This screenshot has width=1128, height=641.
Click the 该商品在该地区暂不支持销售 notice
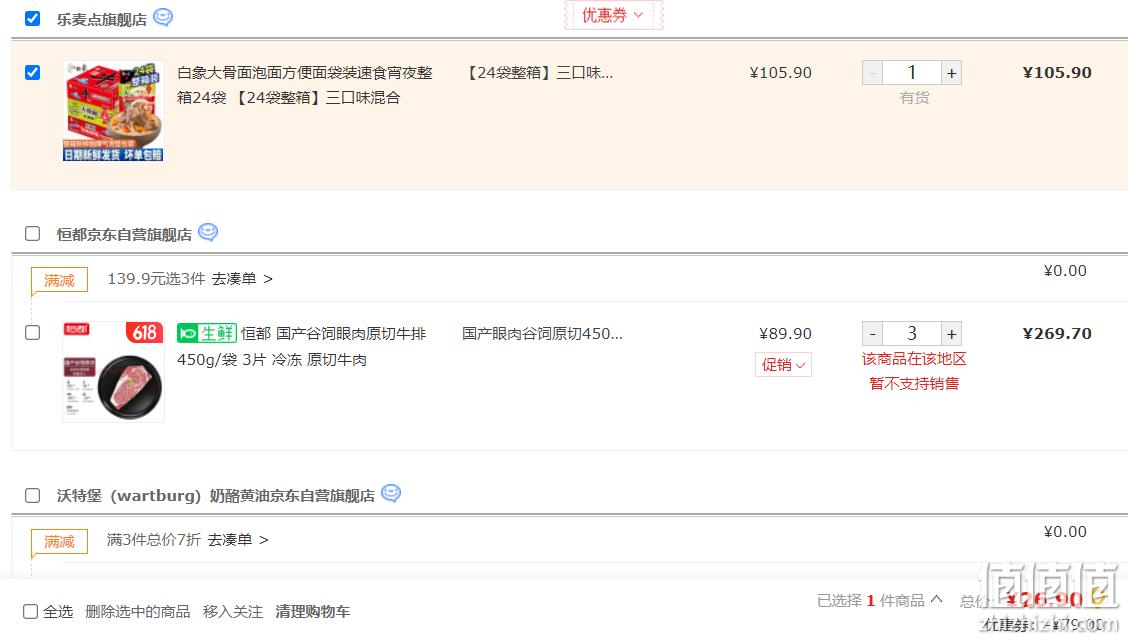(x=914, y=371)
